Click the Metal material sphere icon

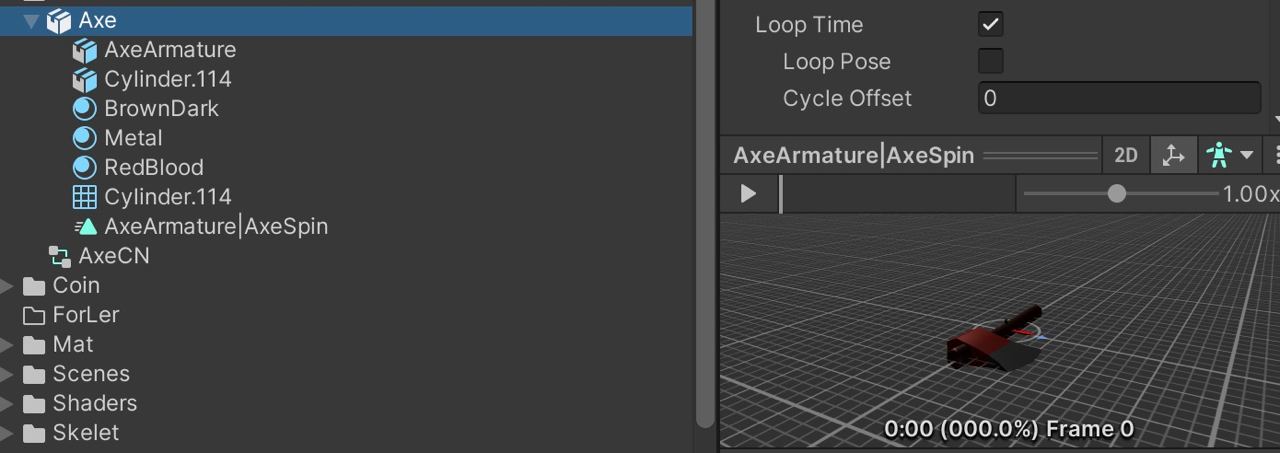pos(85,138)
